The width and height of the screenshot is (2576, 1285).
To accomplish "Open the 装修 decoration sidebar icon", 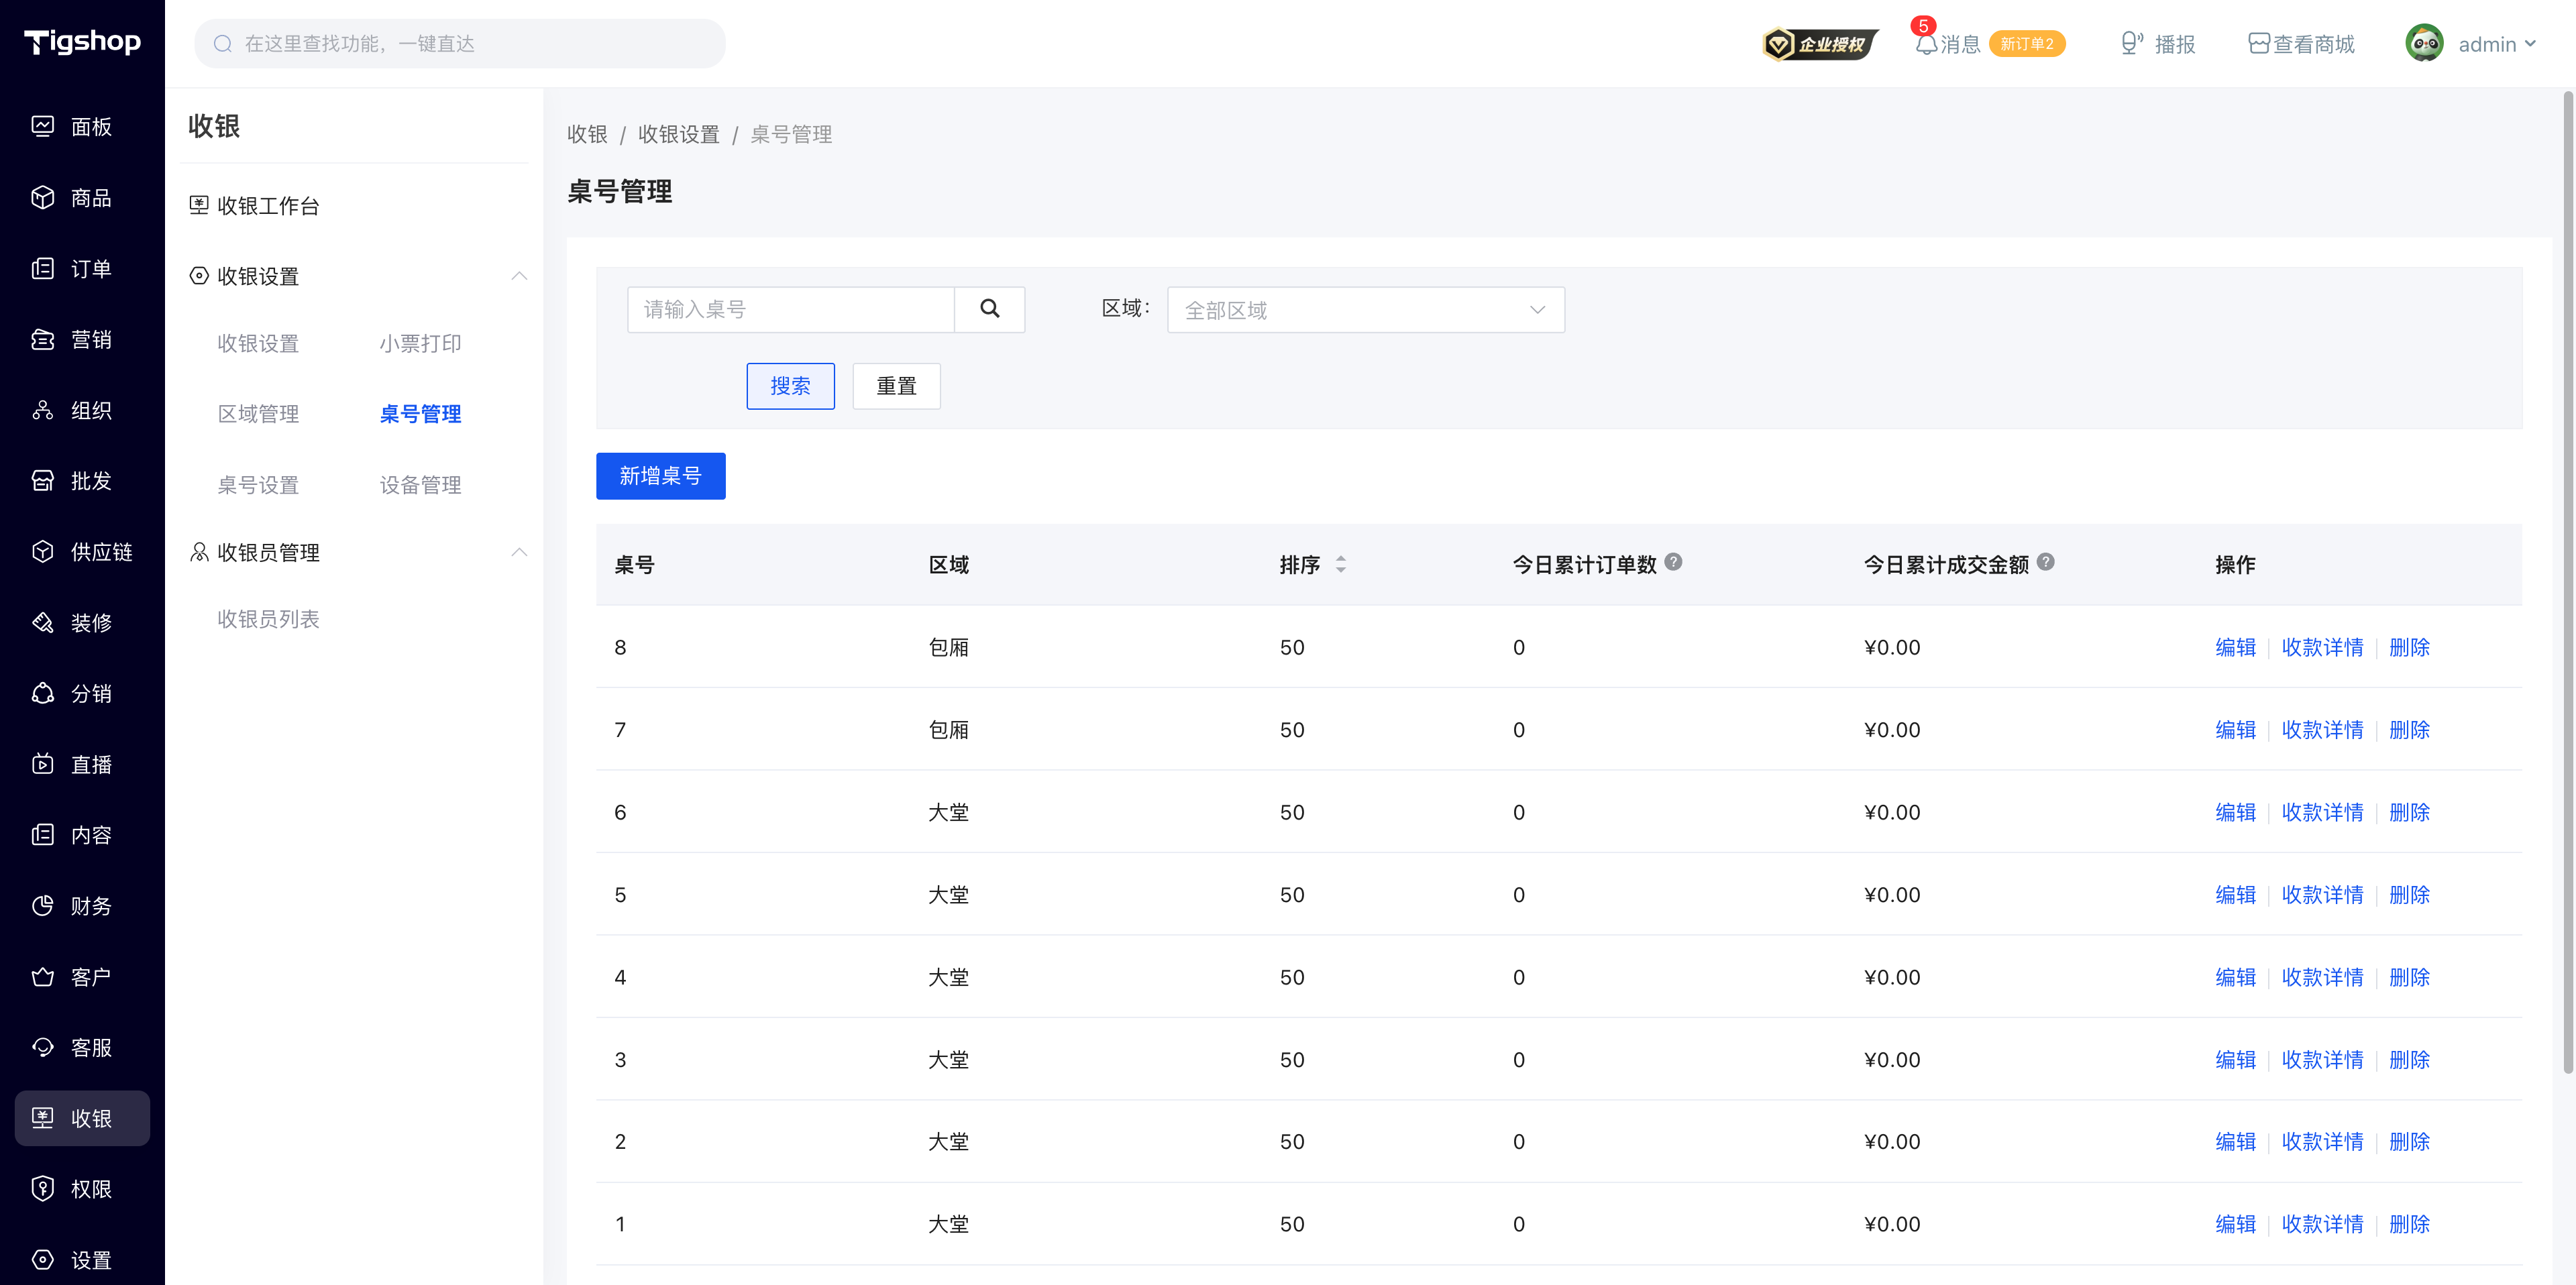I will [x=43, y=622].
